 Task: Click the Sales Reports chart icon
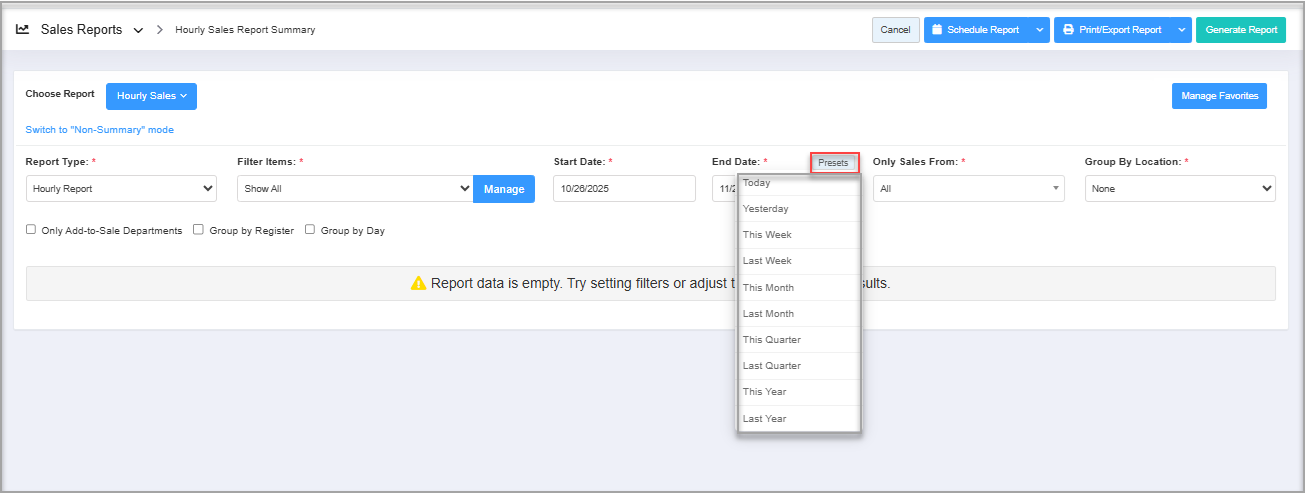22,30
